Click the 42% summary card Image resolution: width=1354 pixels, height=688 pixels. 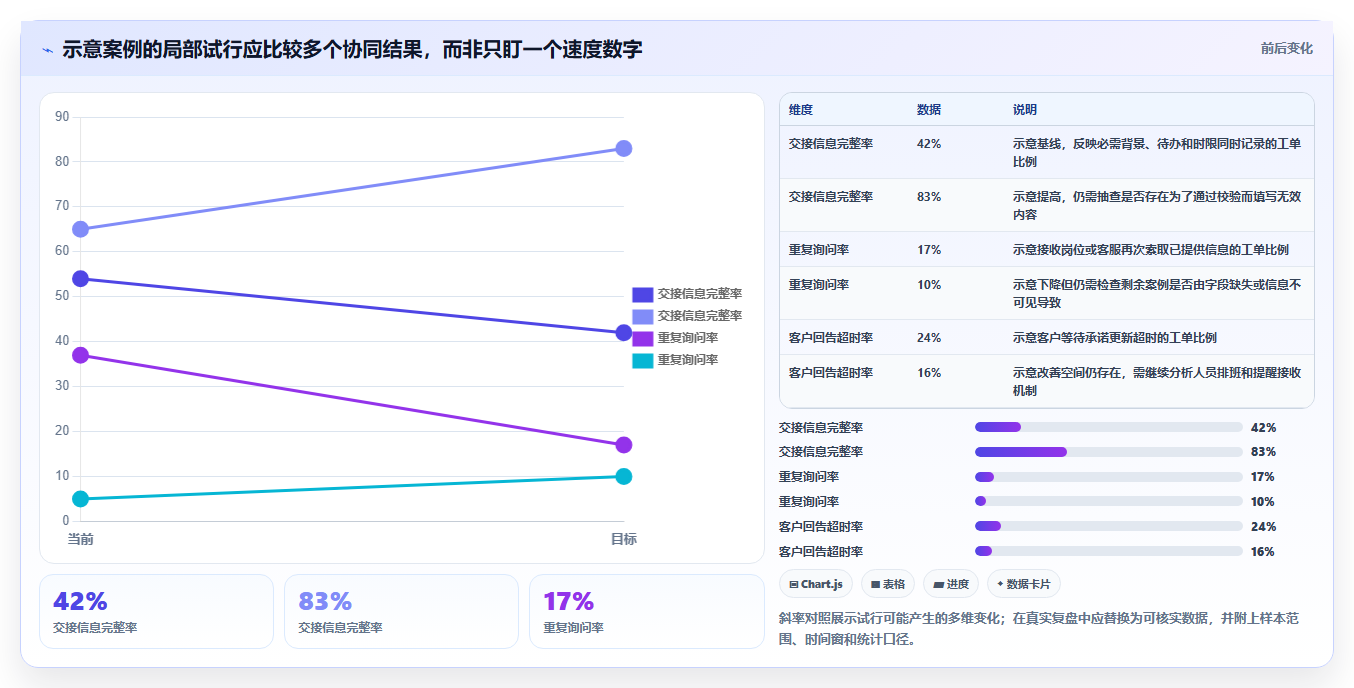click(x=156, y=611)
